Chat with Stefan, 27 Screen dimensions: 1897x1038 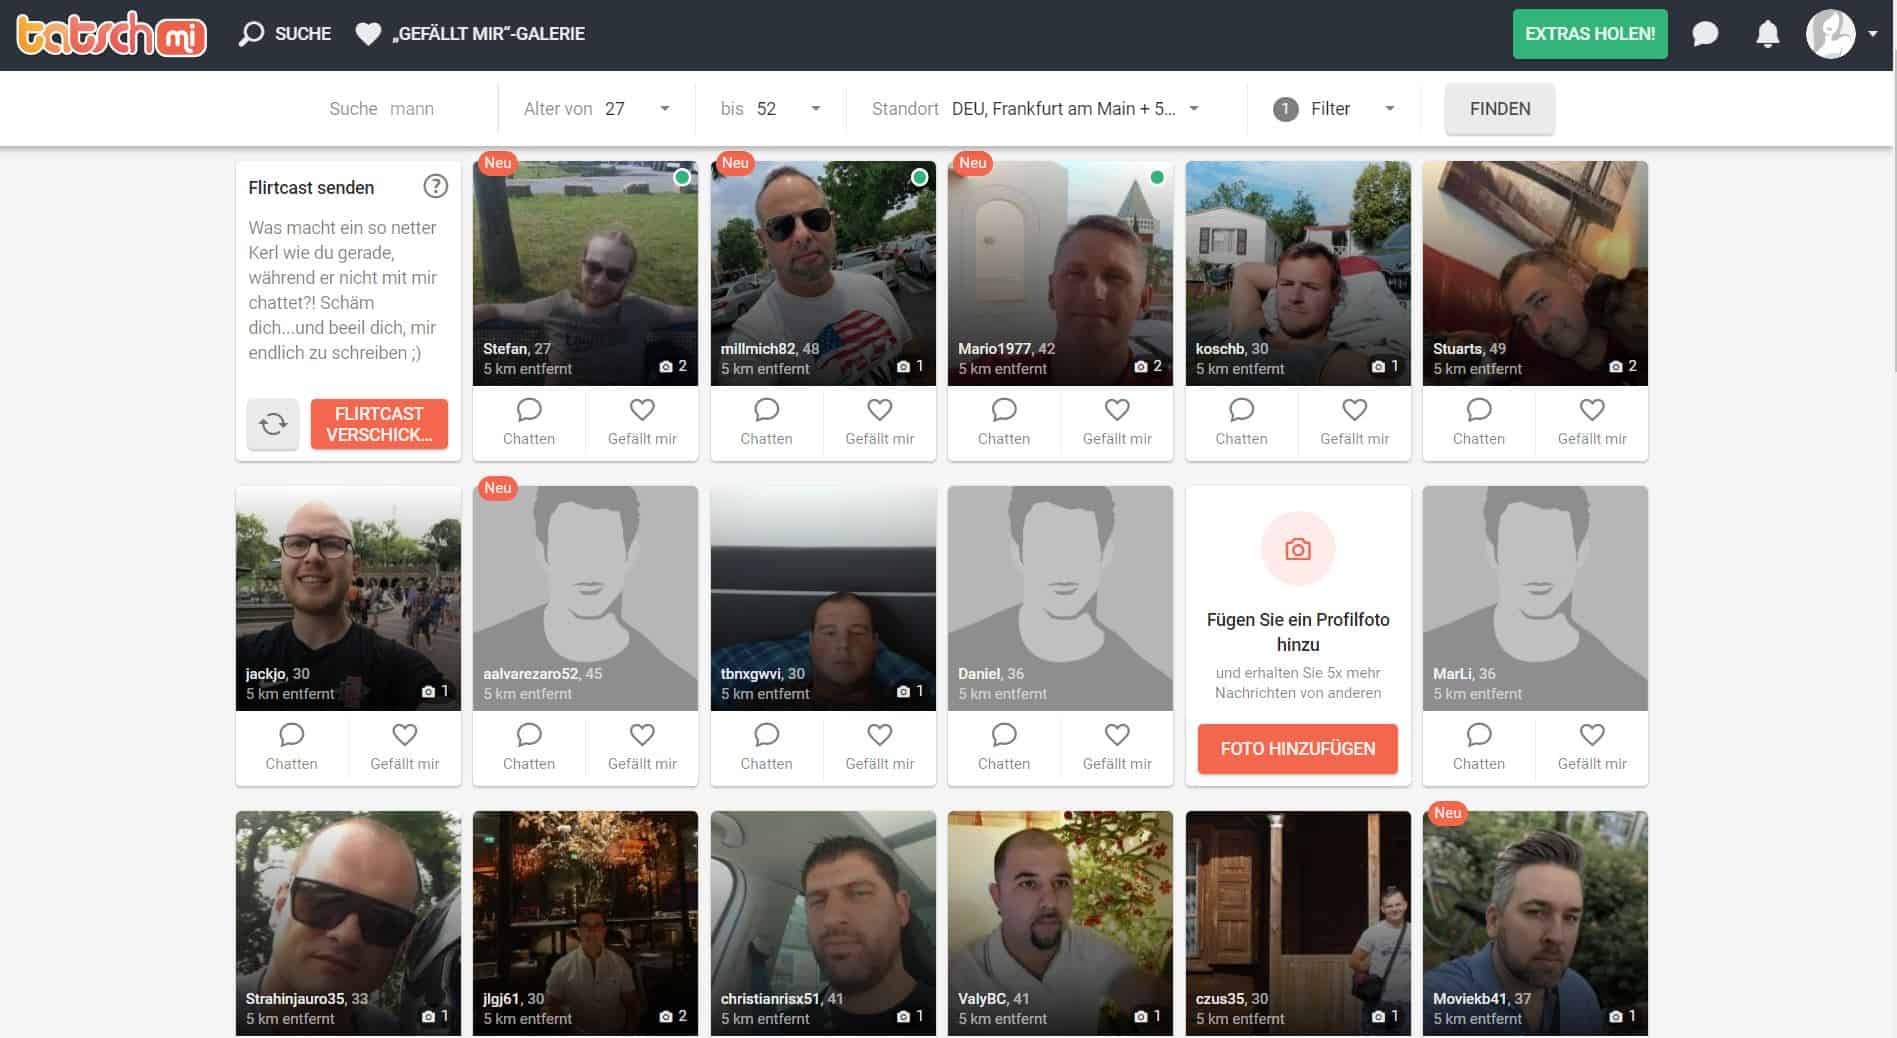coord(529,423)
